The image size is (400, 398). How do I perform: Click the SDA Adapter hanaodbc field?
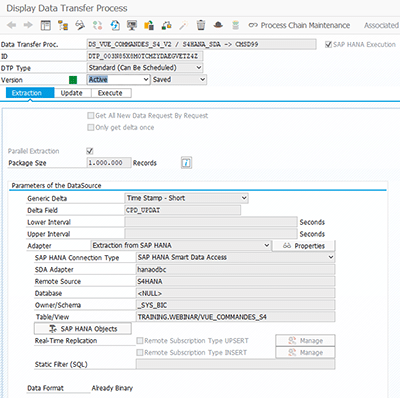[235, 269]
